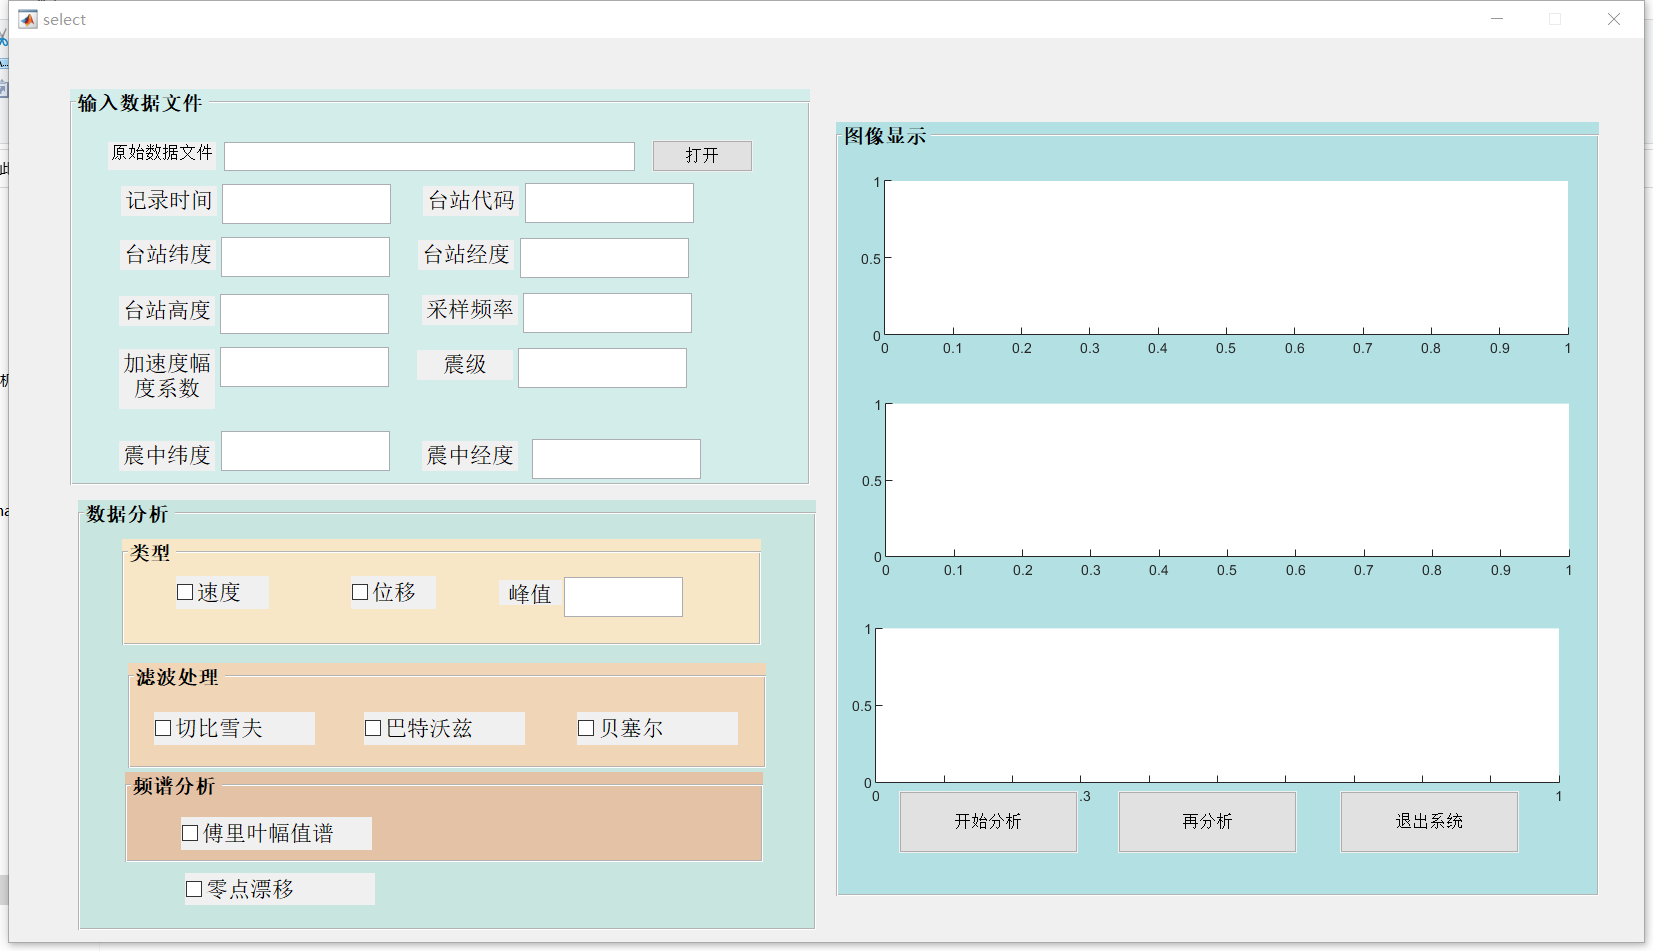Click the middle plot axes area
The image size is (1653, 951).
1227,480
